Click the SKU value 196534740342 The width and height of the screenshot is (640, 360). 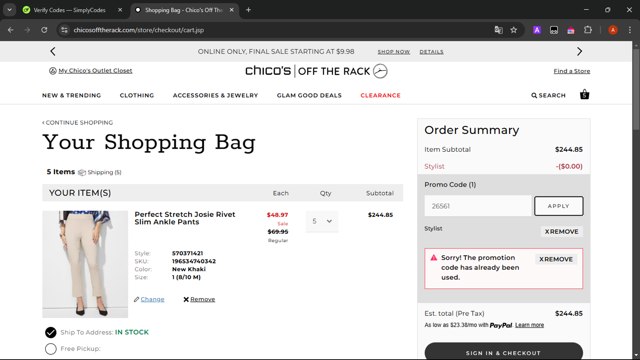pos(194,261)
